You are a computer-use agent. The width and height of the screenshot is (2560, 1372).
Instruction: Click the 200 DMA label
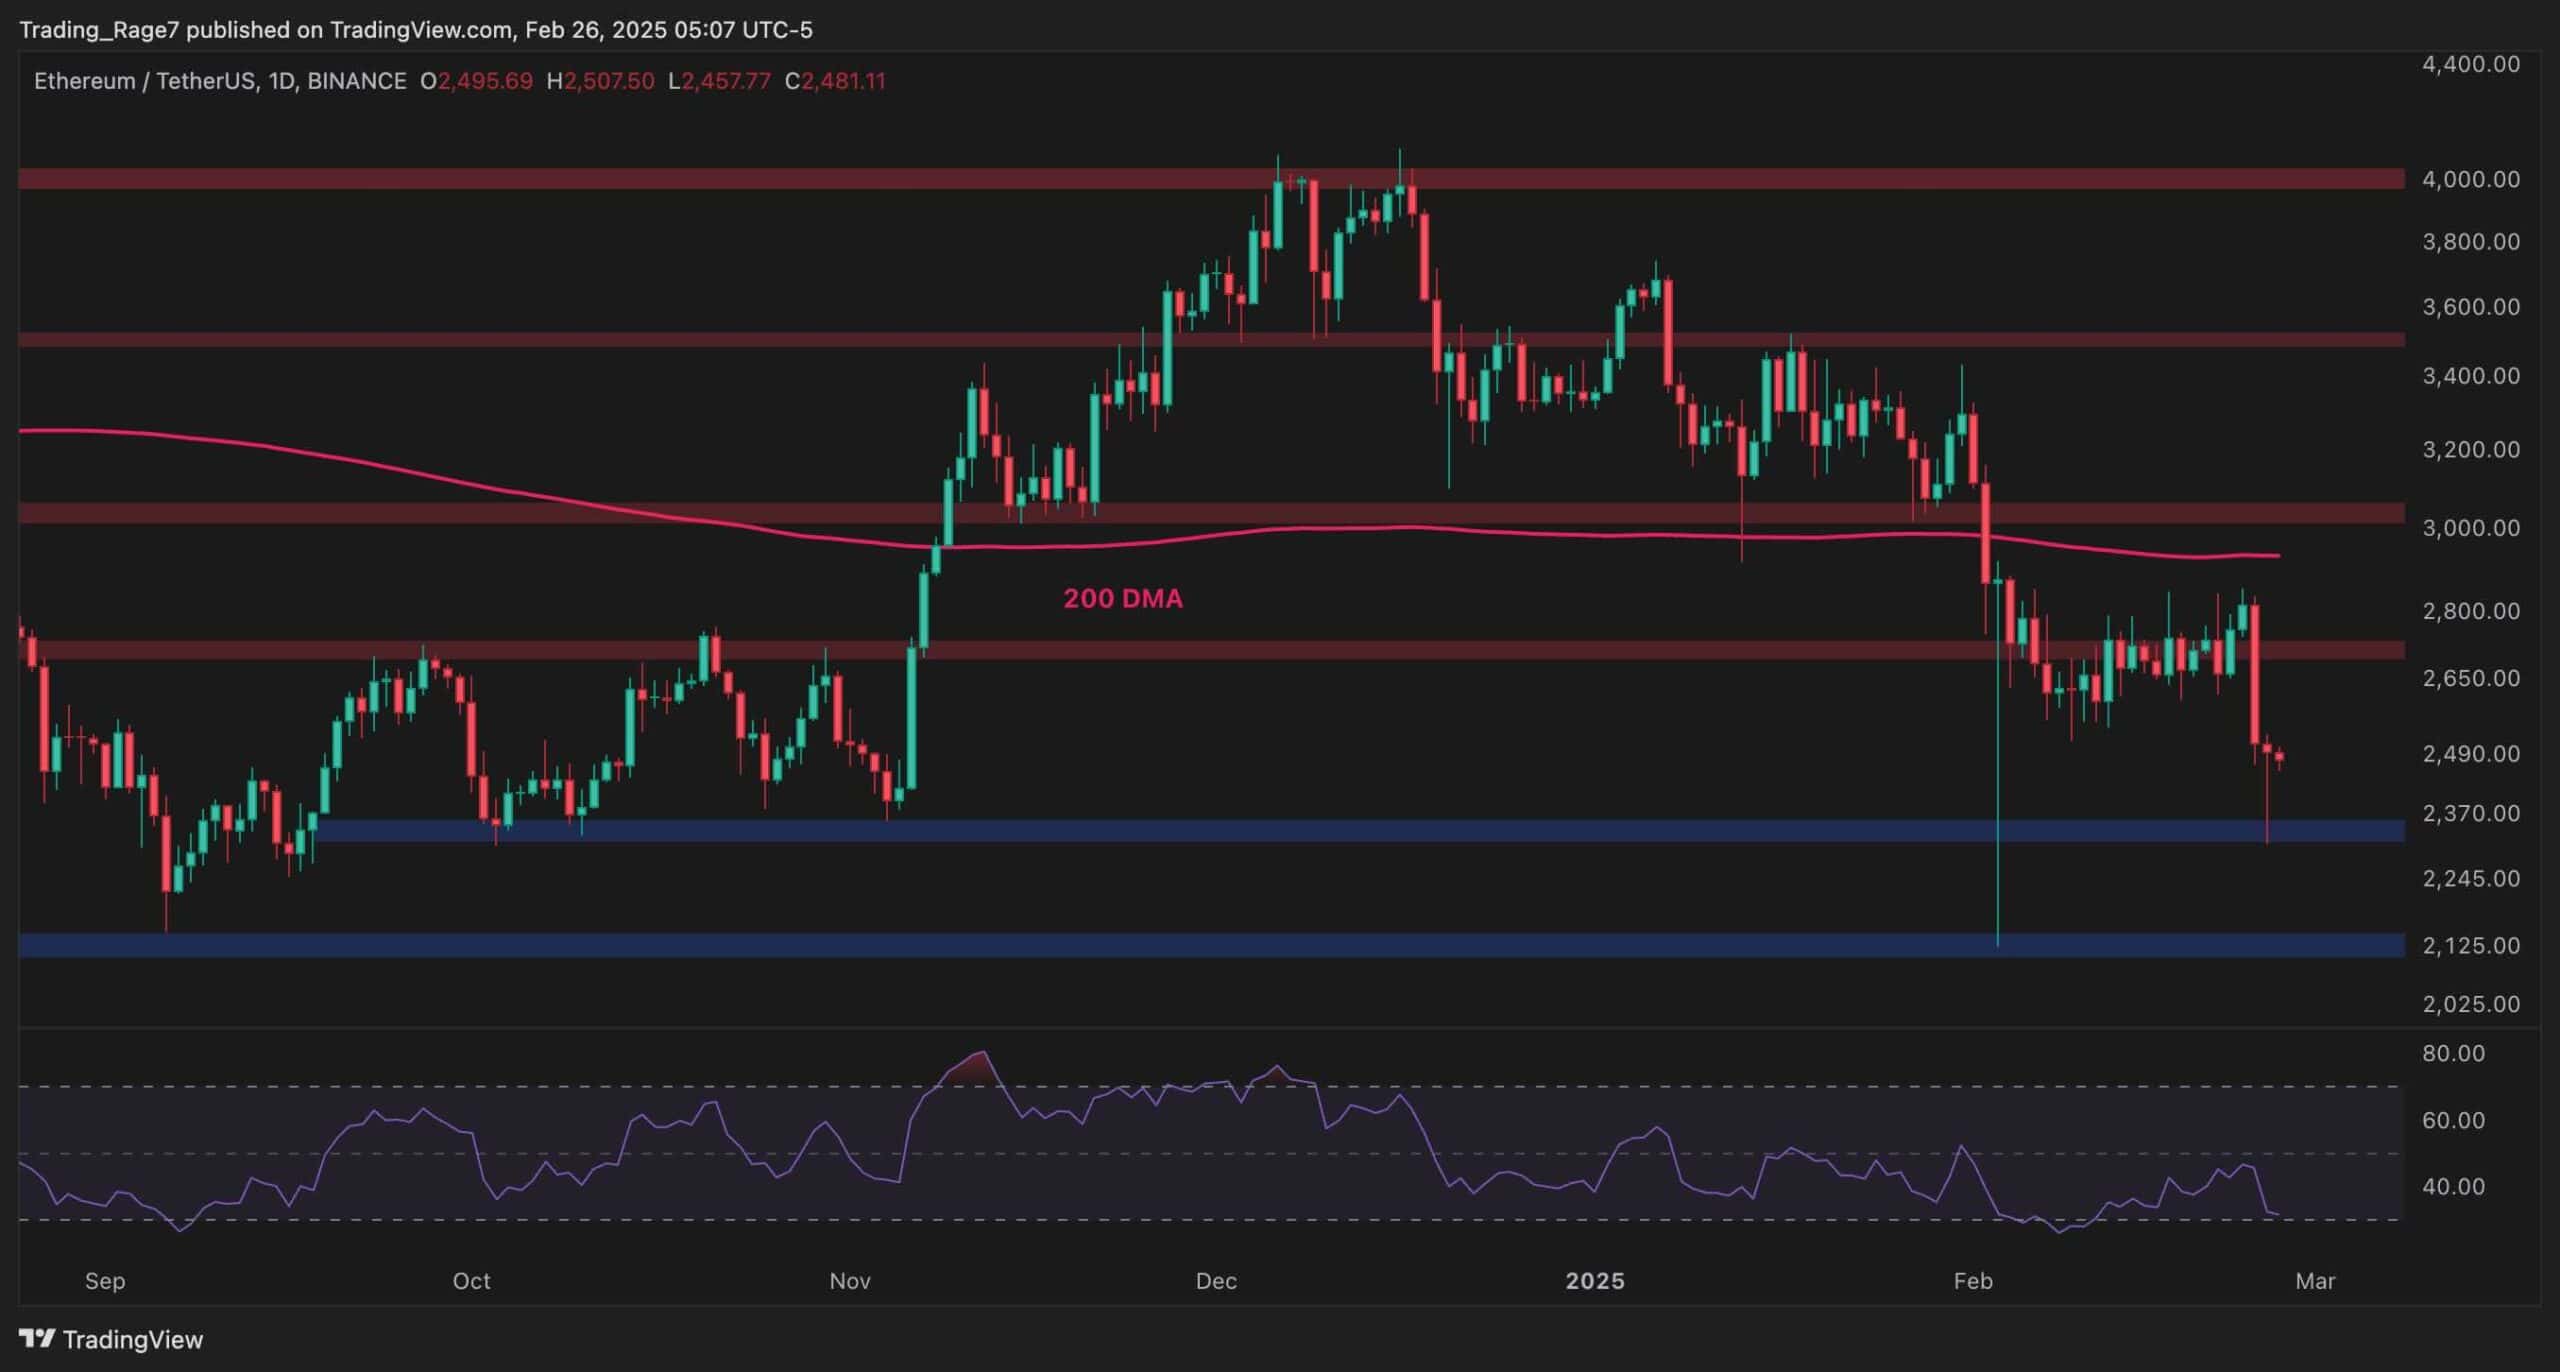click(x=1122, y=598)
